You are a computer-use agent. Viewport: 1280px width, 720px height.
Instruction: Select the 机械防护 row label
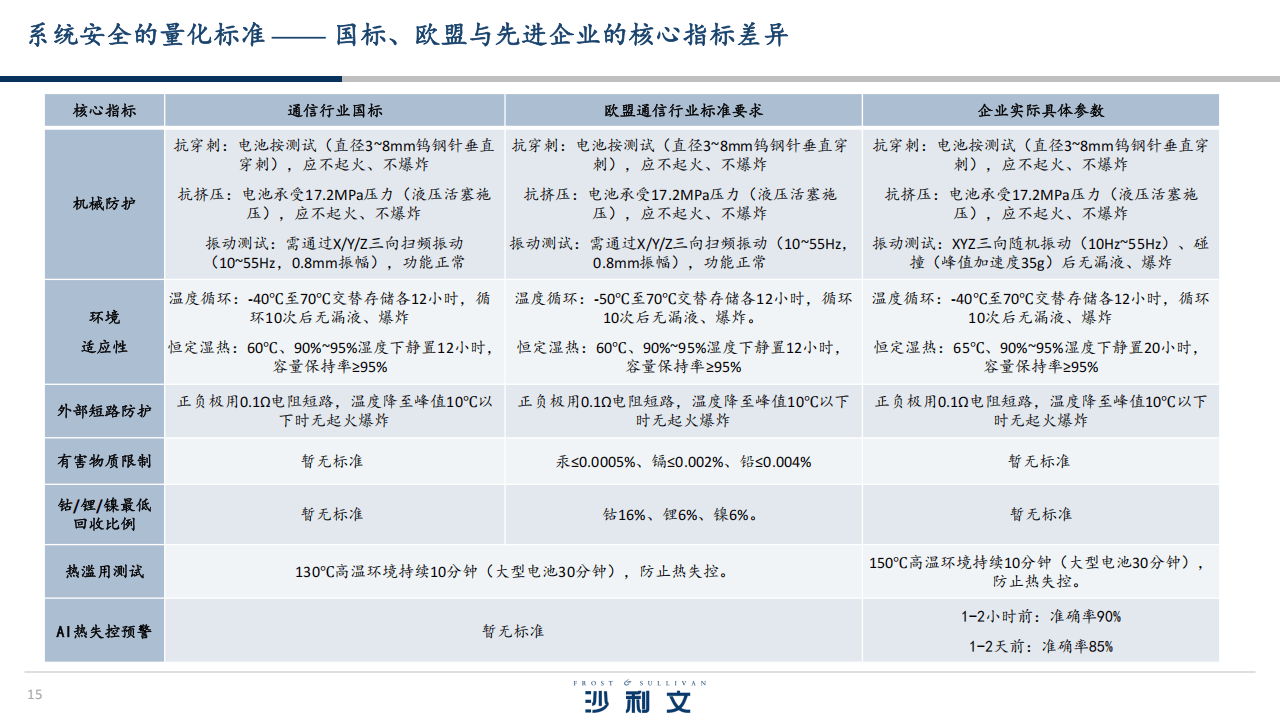pyautogui.click(x=104, y=203)
